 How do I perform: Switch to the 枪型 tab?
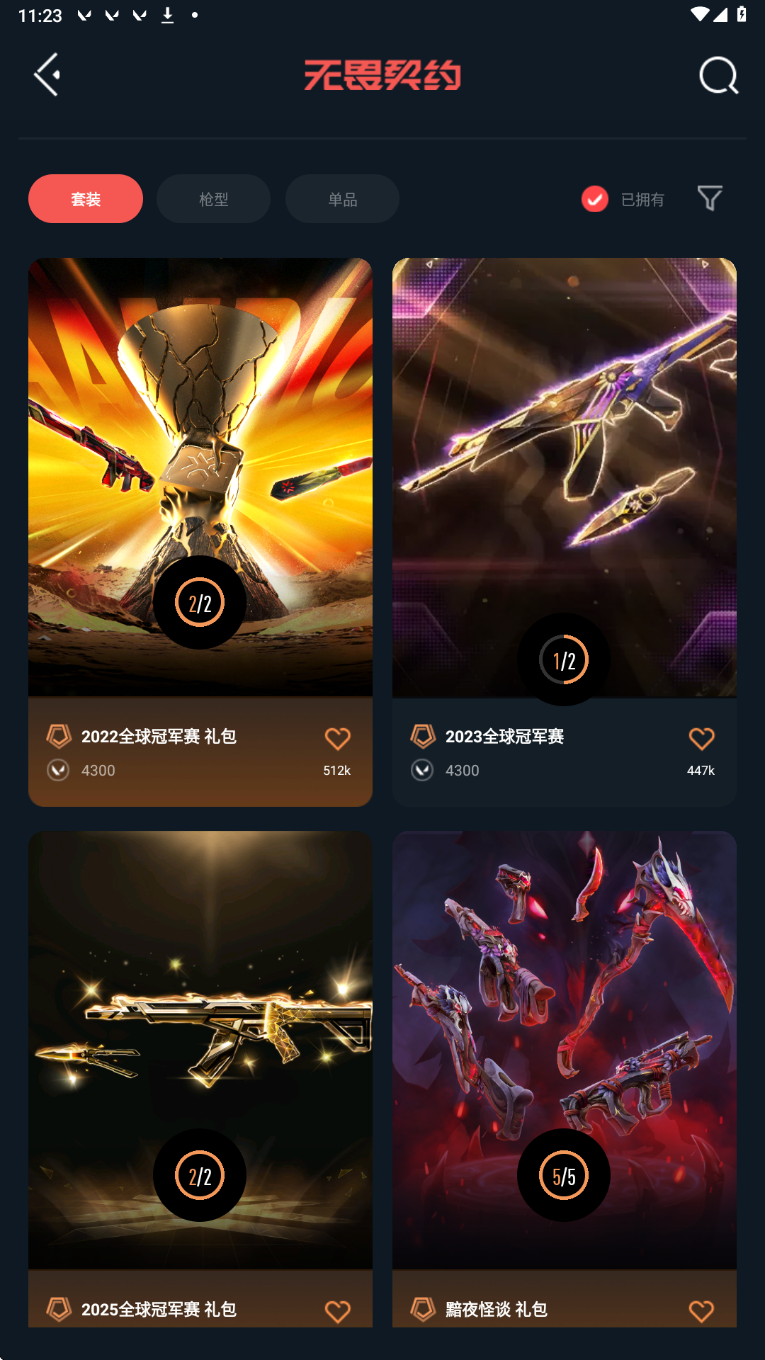(214, 199)
